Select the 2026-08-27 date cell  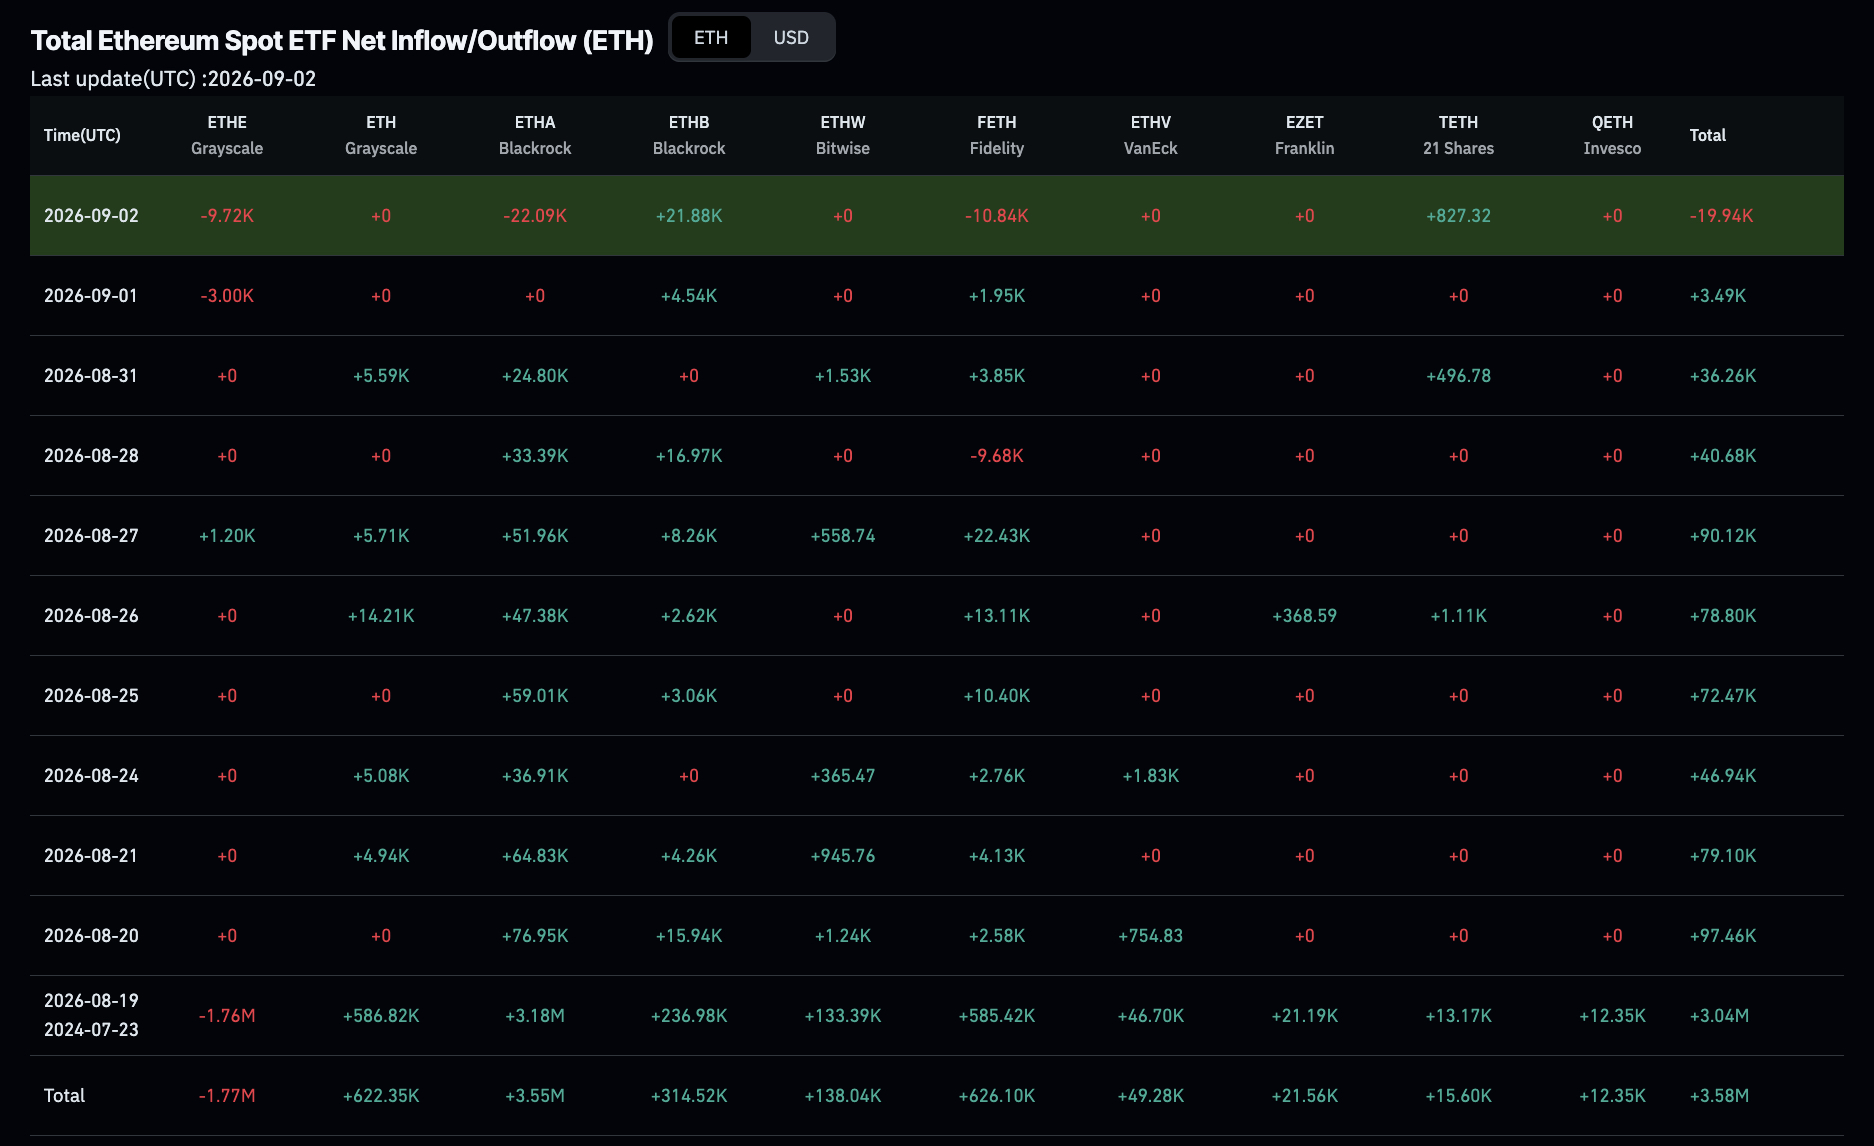tap(91, 536)
